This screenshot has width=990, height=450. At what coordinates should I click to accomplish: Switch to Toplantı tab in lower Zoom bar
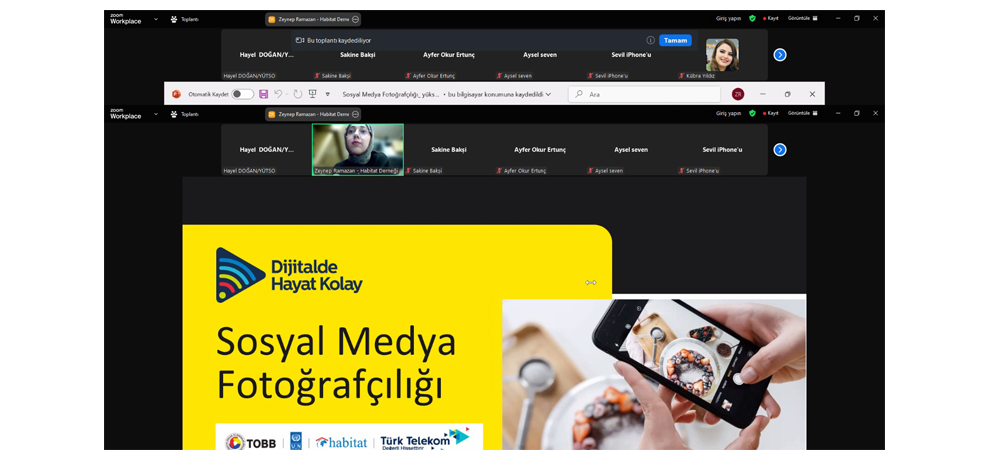[184, 114]
